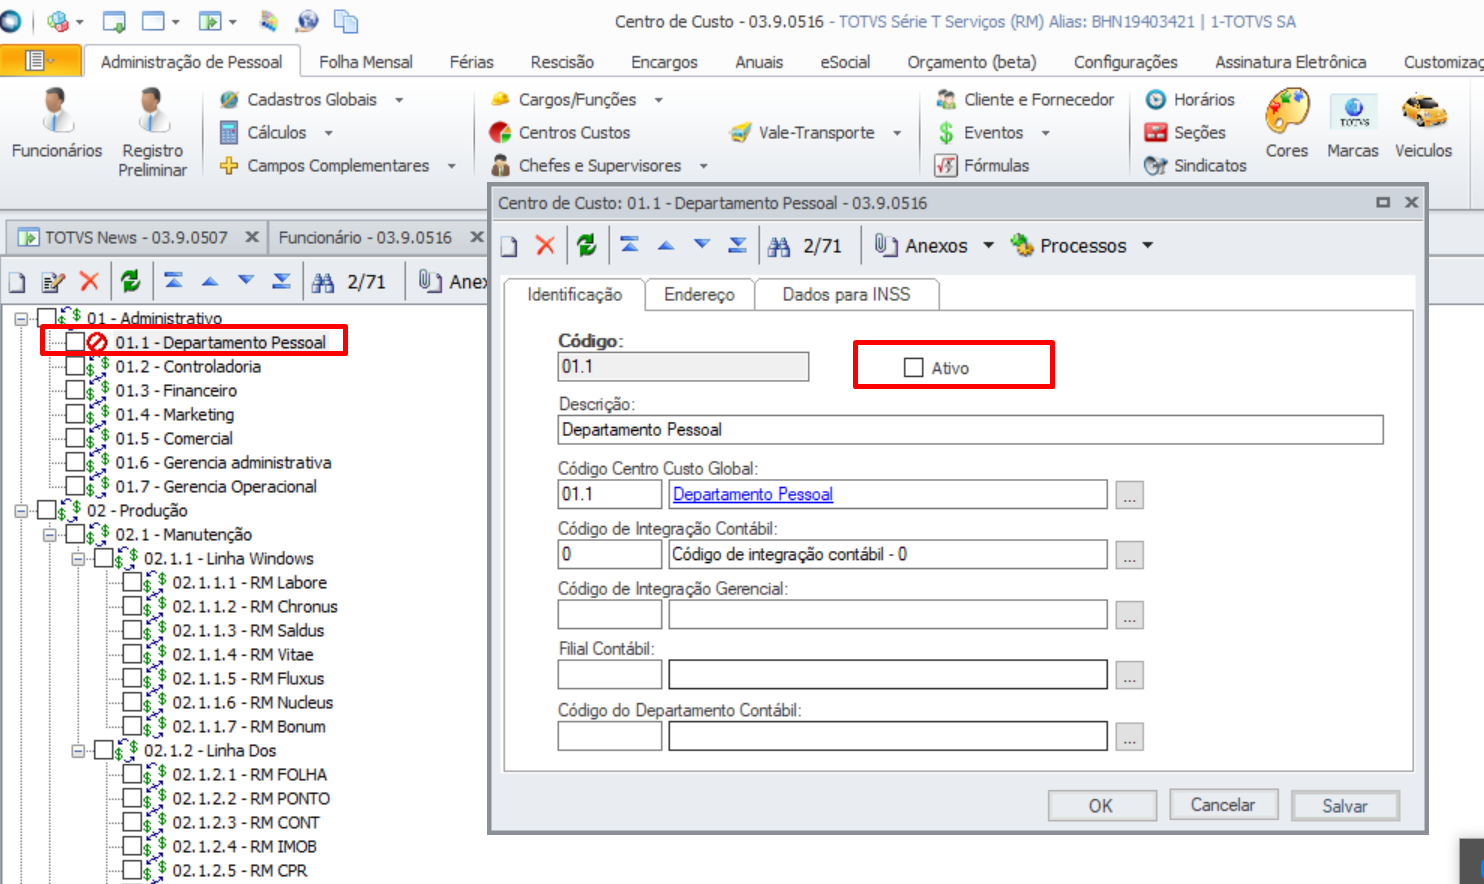
Task: Check the 01.4 - Marketing box
Action: coord(75,414)
